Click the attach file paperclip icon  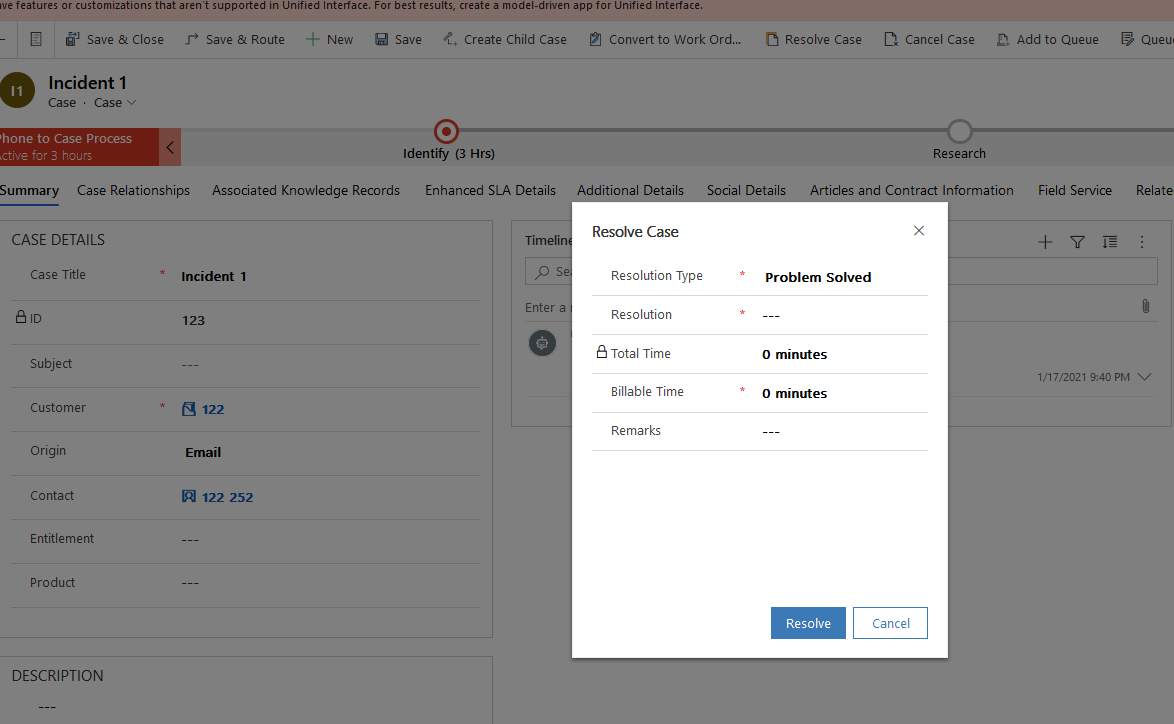click(x=1146, y=306)
